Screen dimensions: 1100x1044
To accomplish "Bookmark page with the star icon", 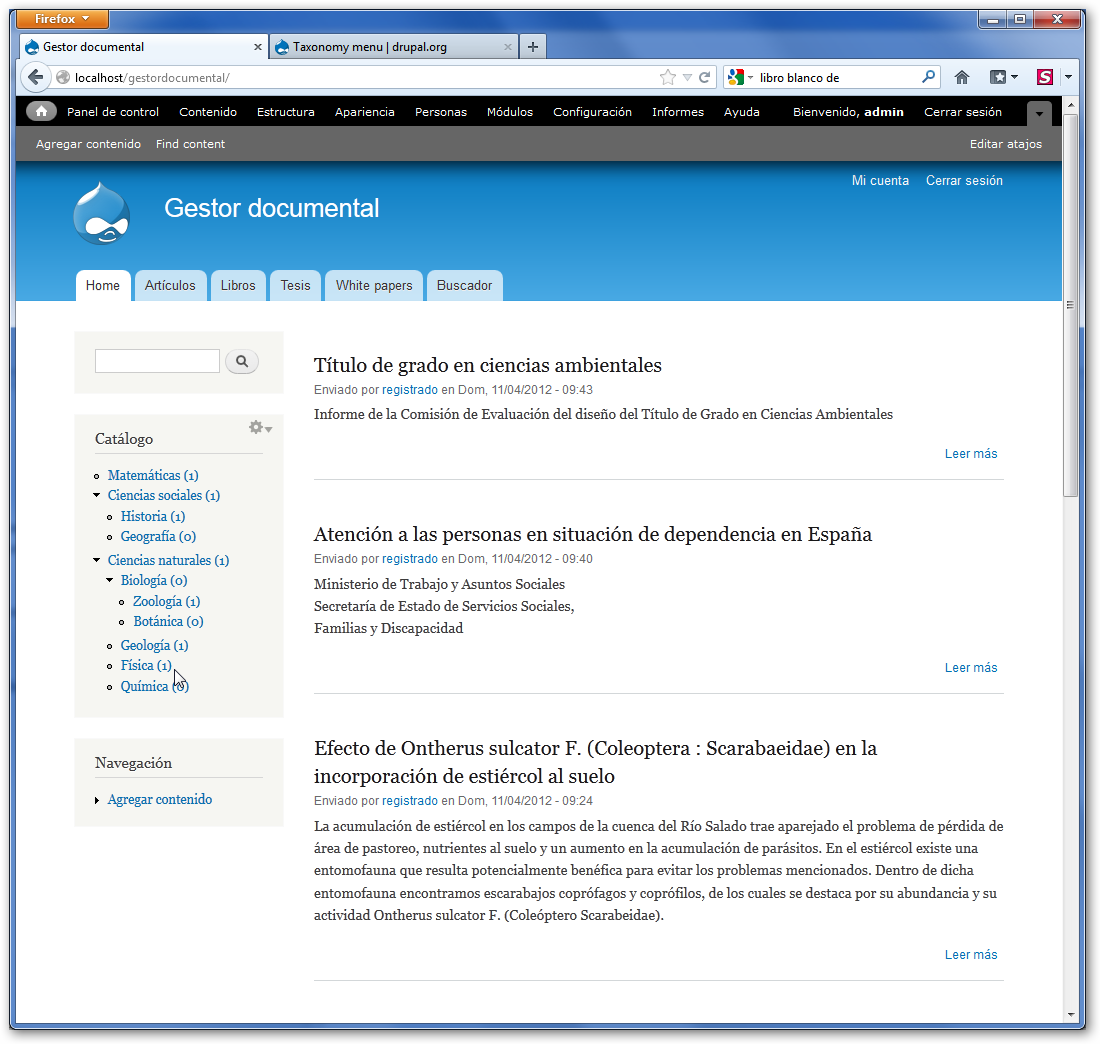I will tap(667, 77).
